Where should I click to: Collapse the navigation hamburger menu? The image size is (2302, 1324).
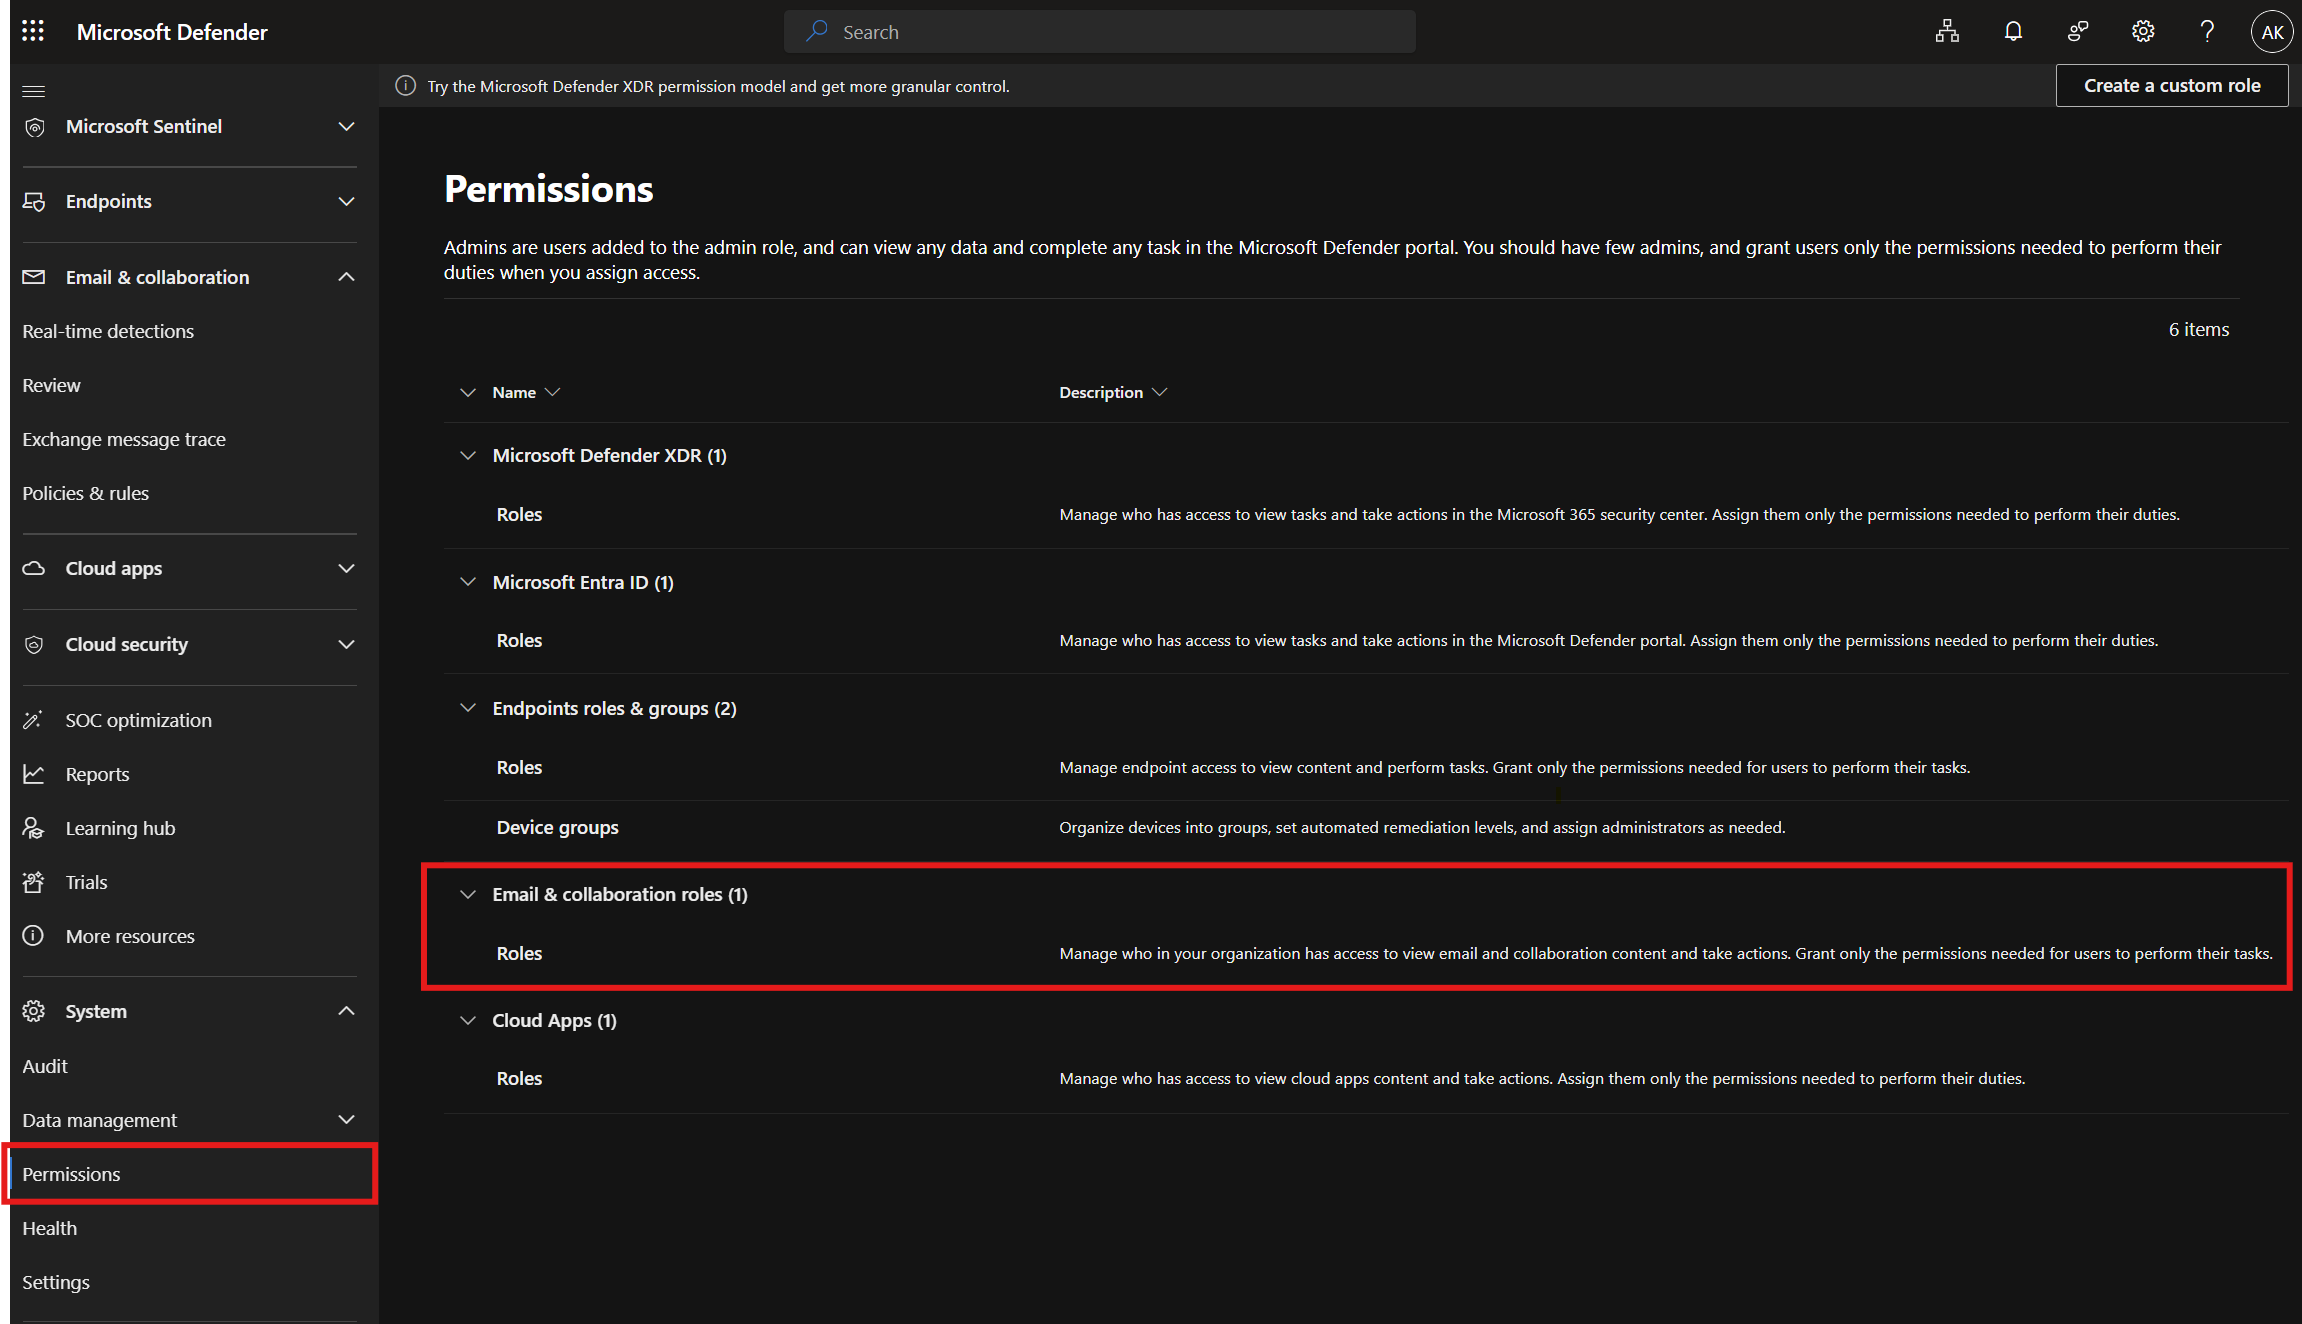[33, 90]
